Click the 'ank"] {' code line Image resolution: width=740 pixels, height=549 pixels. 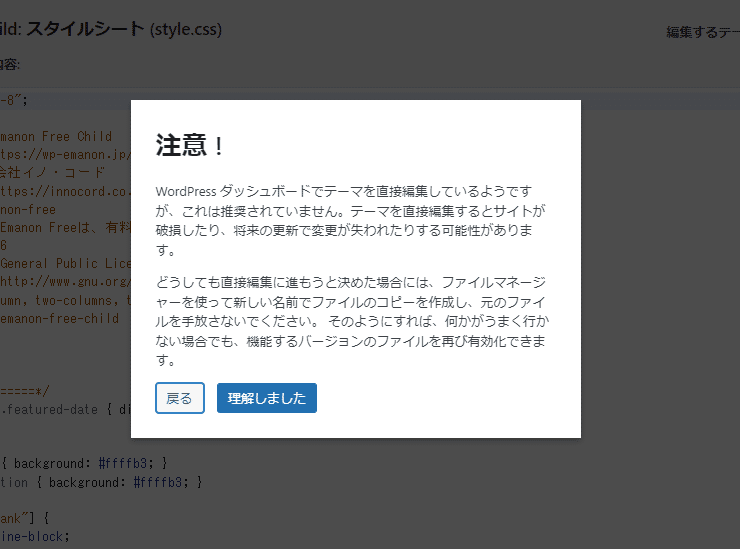[x=25, y=518]
